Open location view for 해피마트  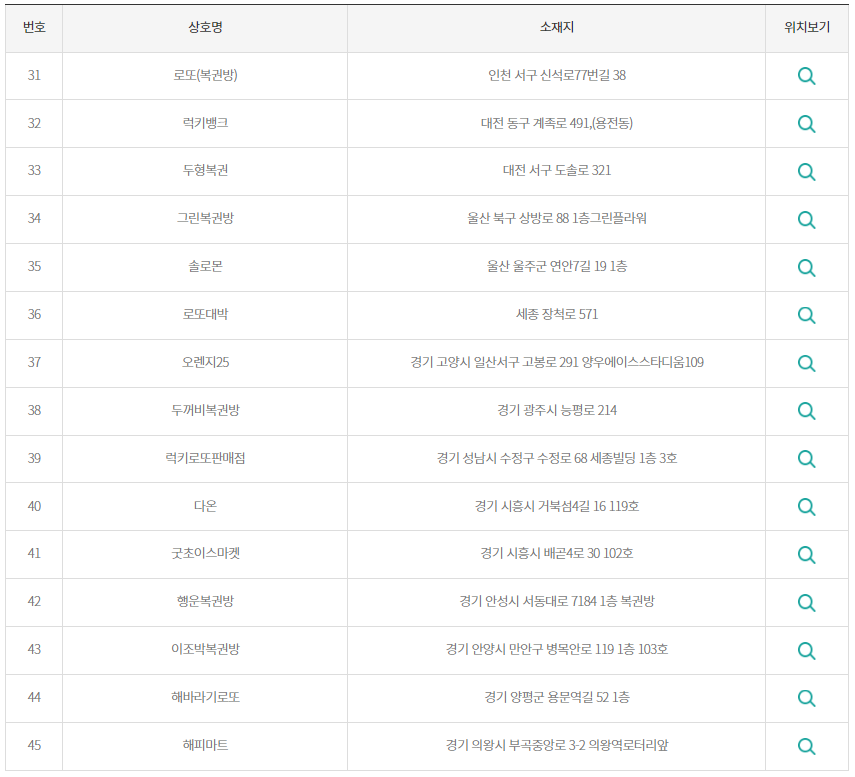pos(806,746)
